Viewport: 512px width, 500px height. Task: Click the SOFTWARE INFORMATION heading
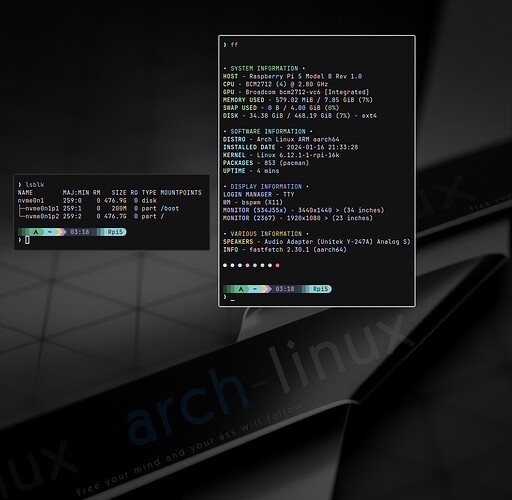coord(268,131)
